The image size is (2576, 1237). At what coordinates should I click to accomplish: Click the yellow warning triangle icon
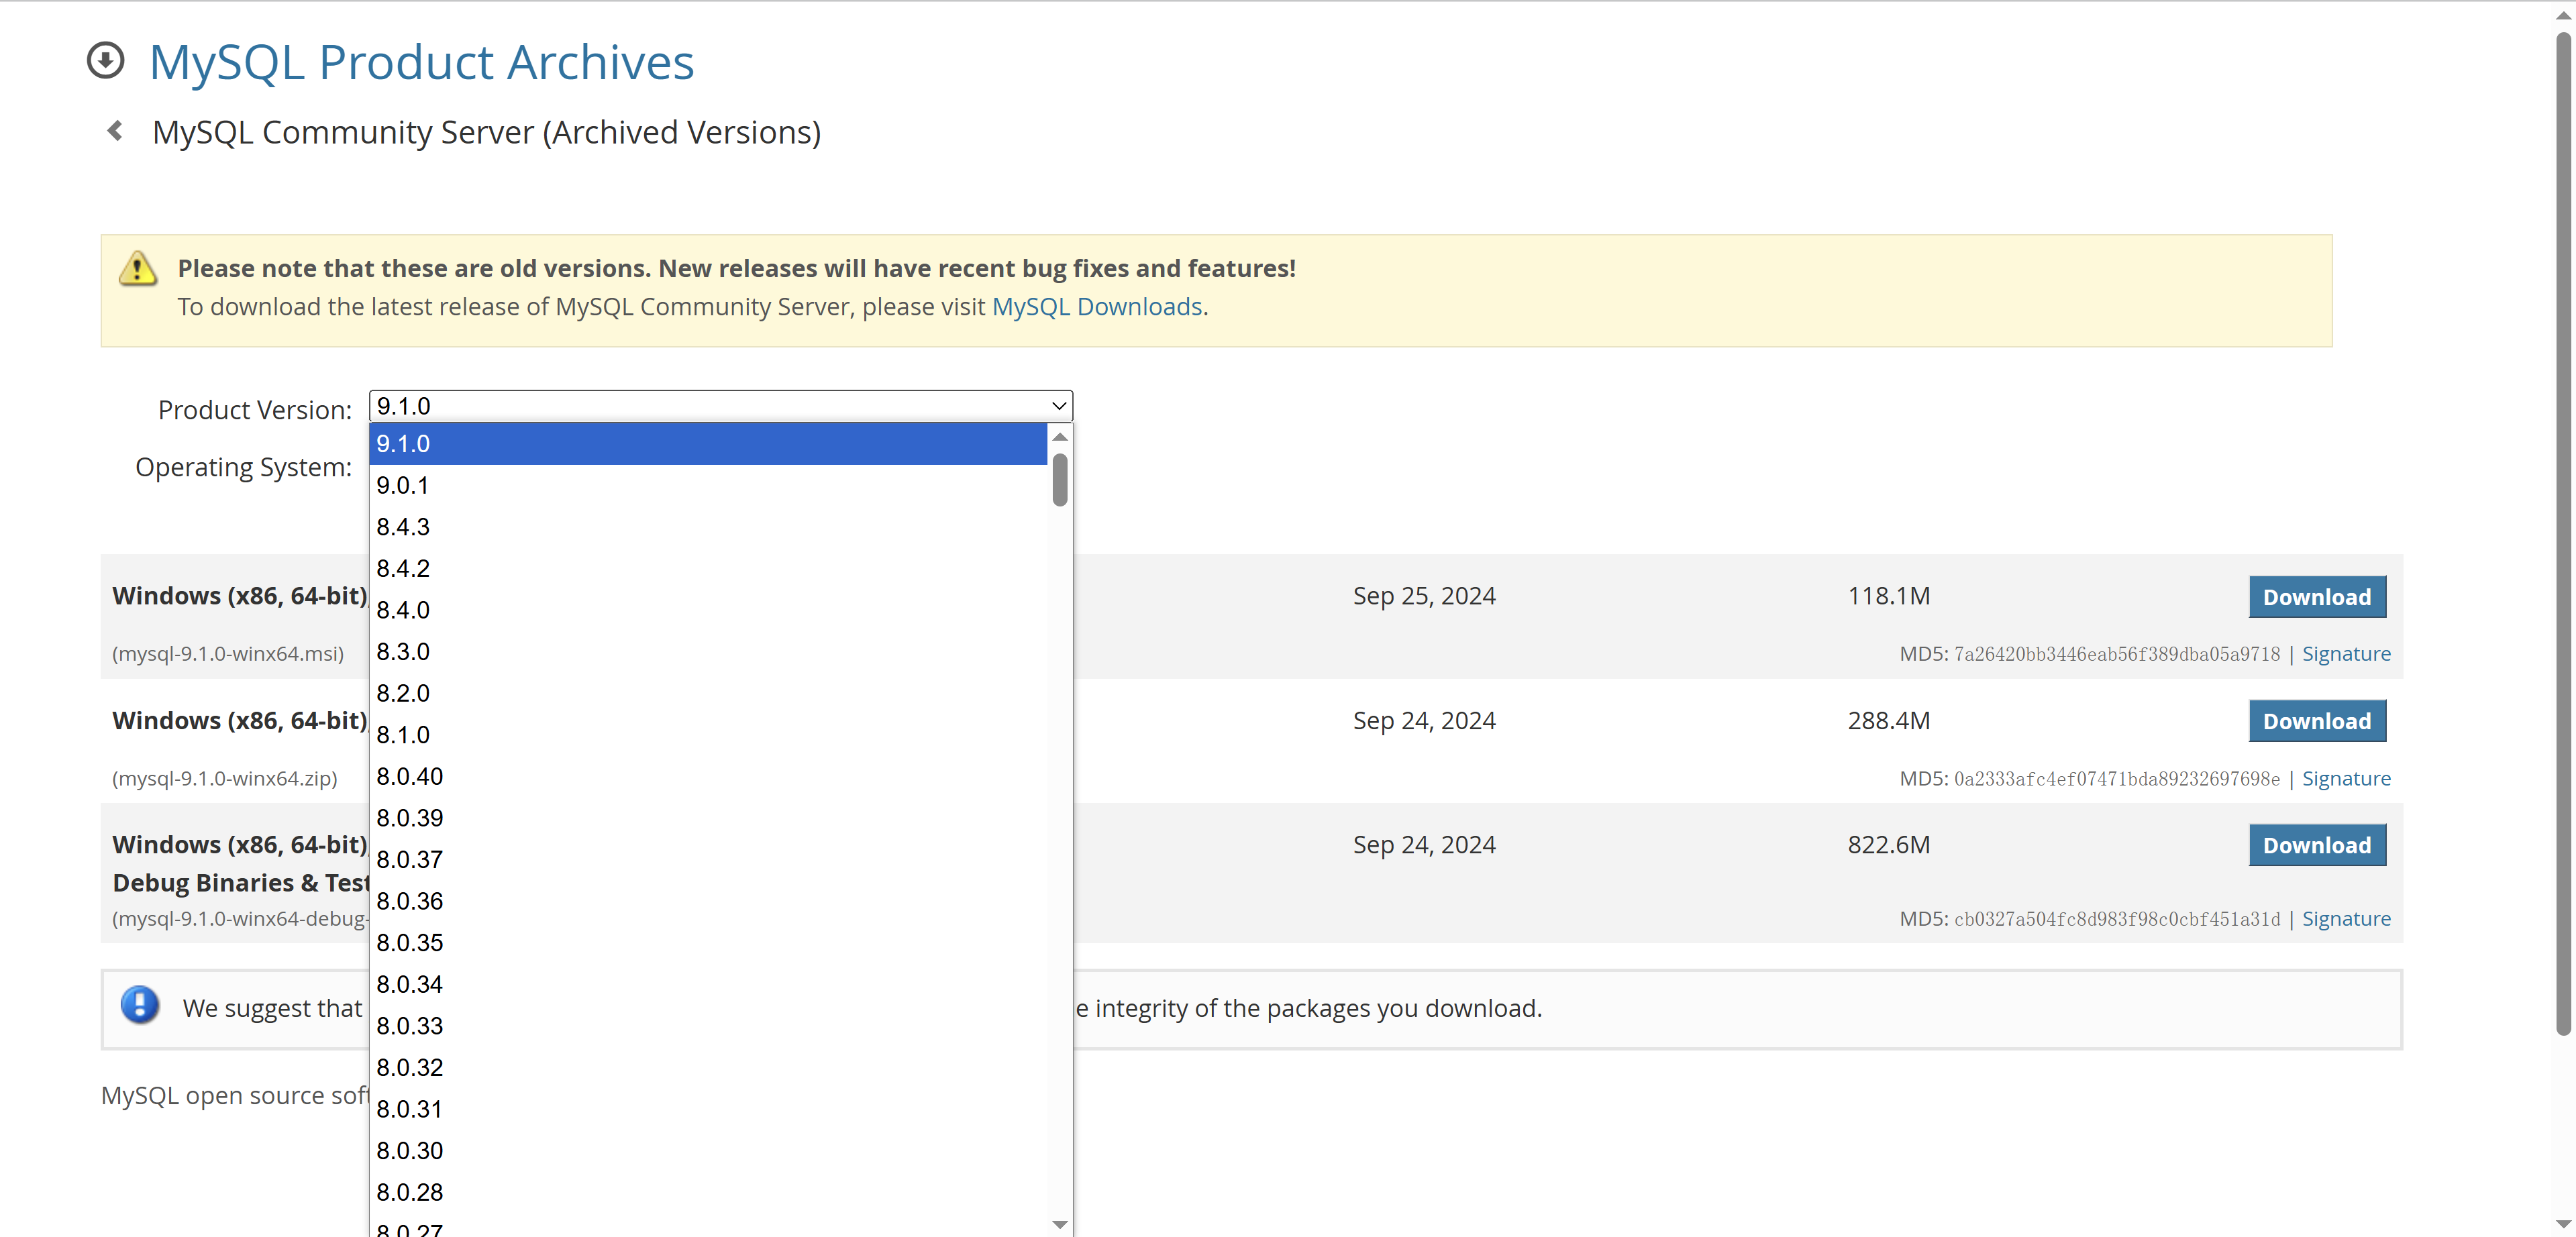[x=137, y=269]
